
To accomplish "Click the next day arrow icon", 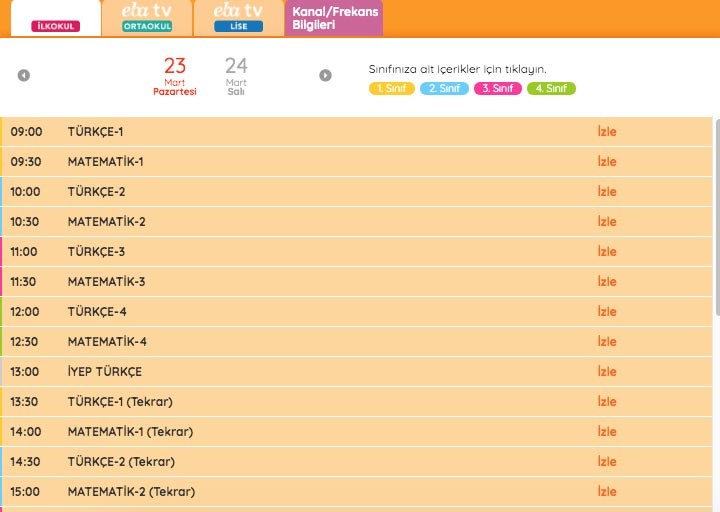I will point(325,75).
